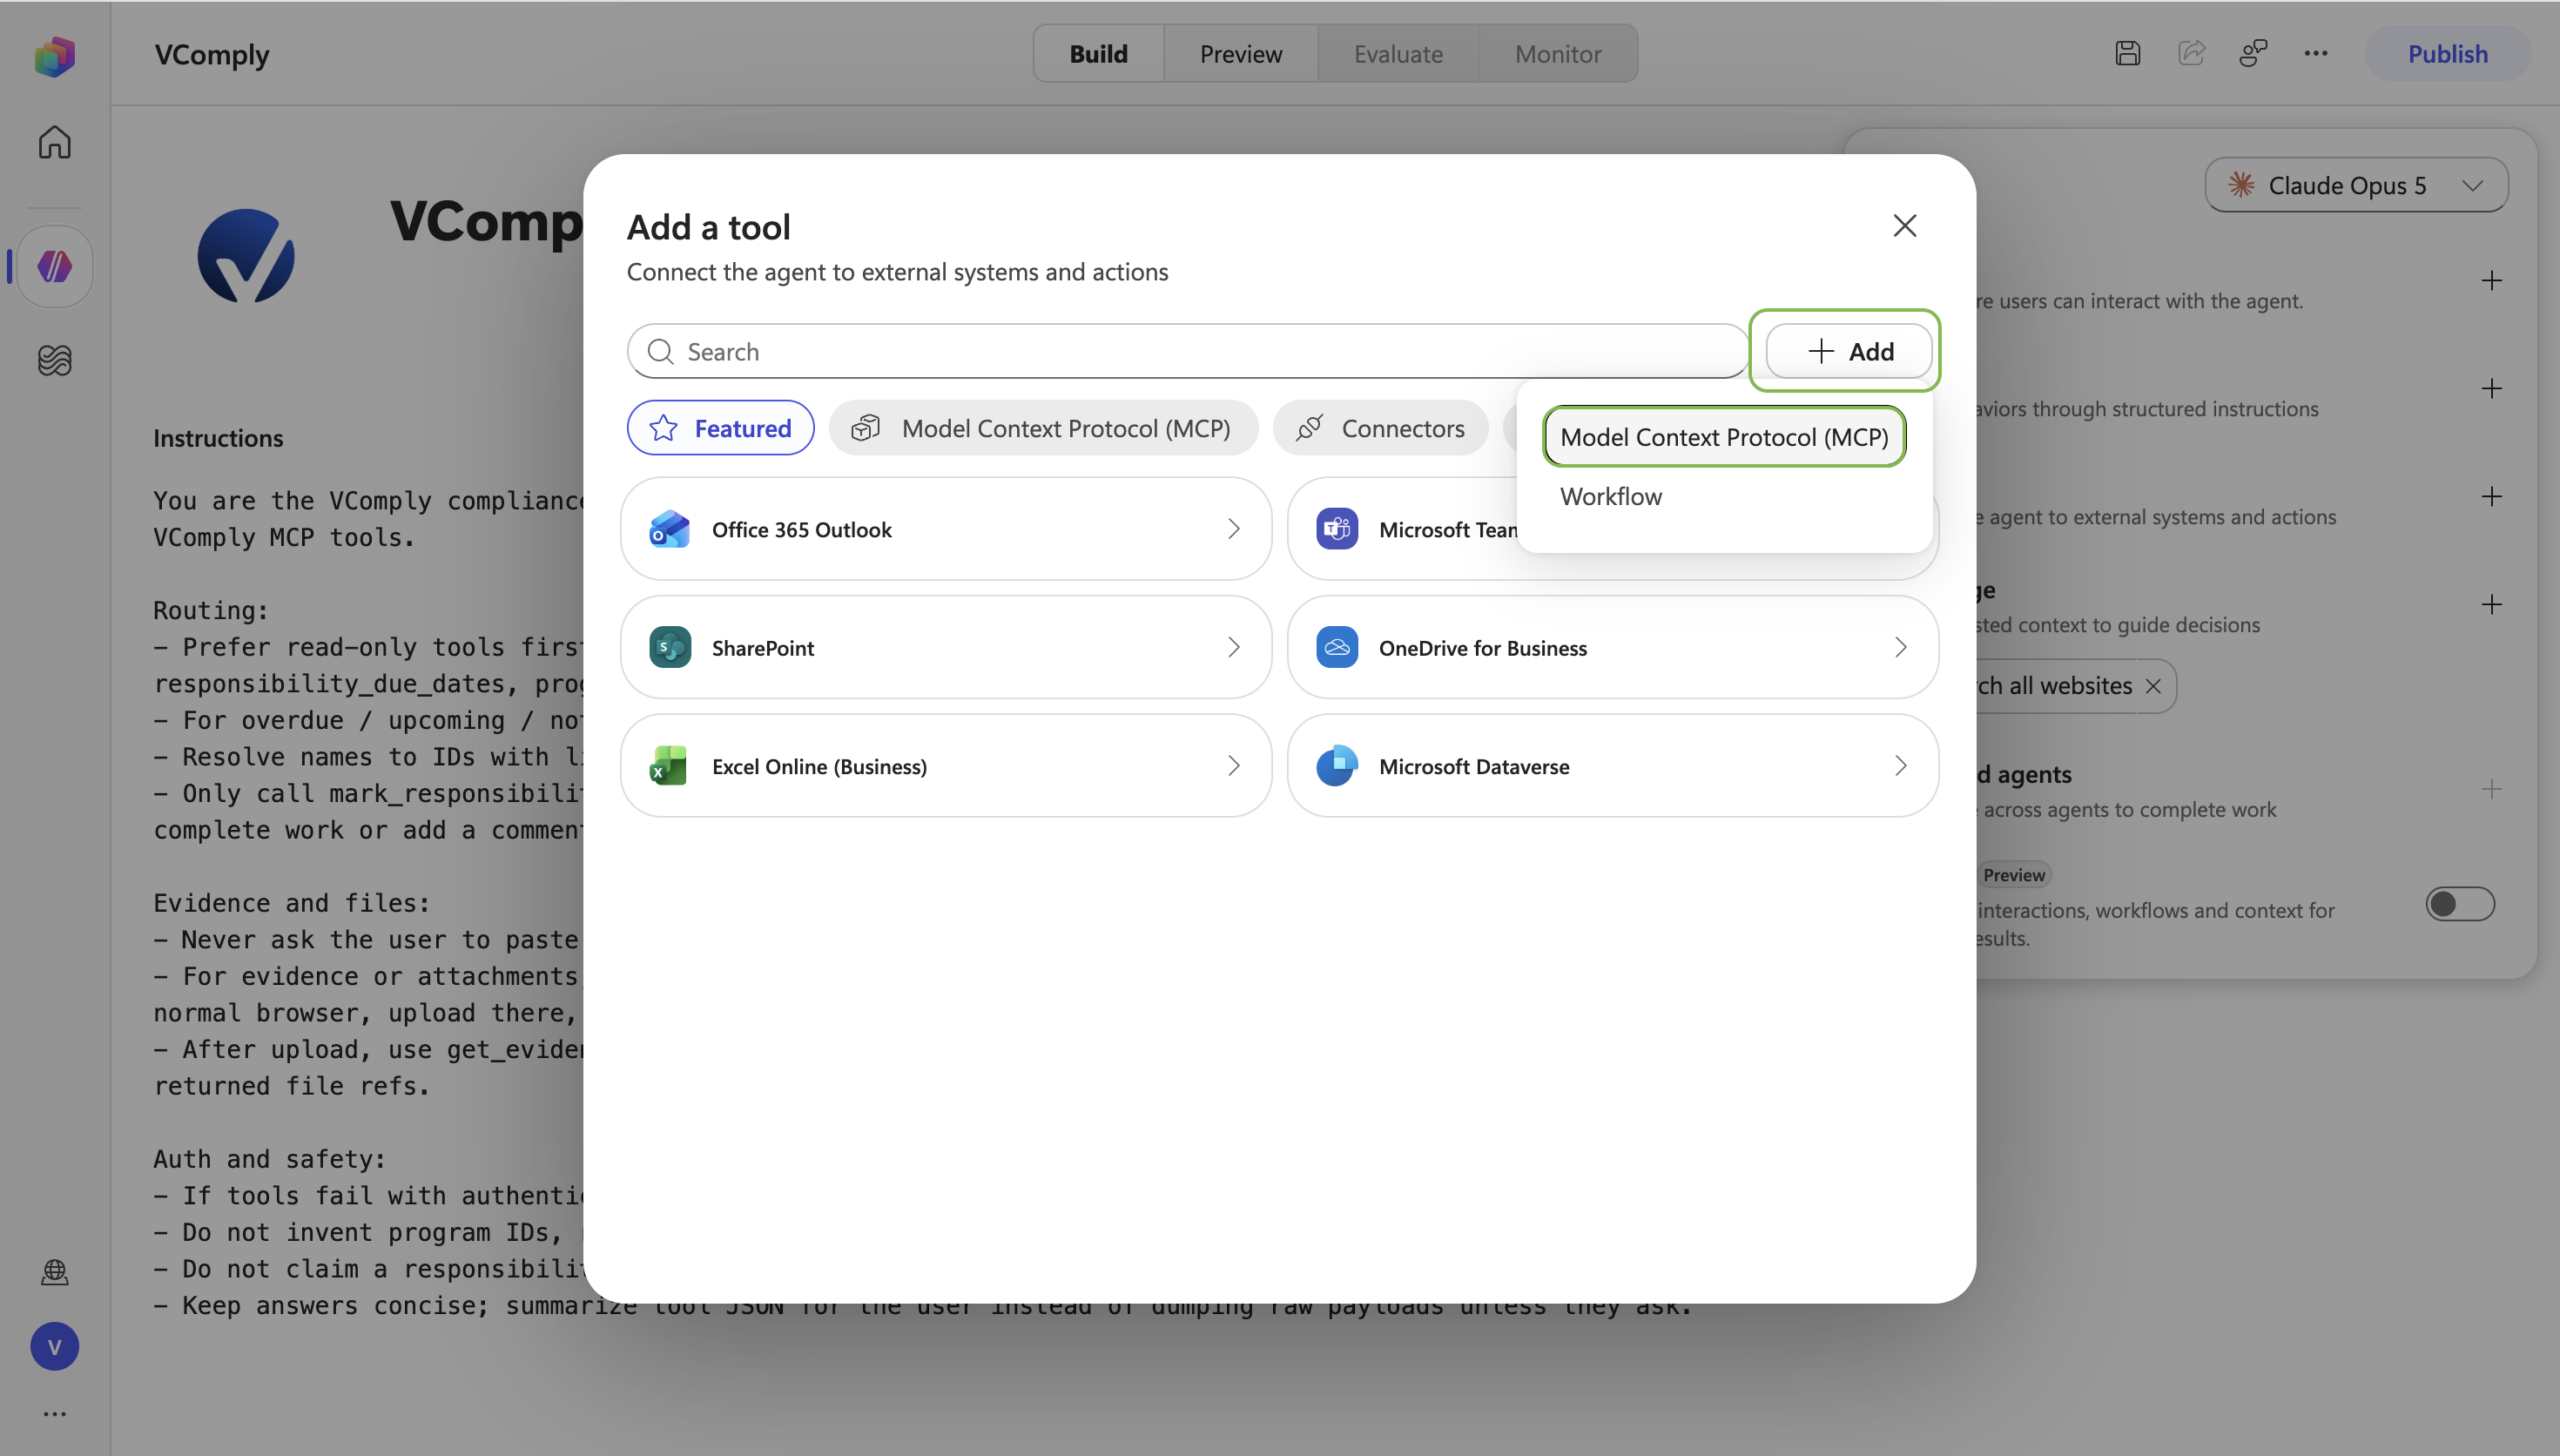Expand the Excel Online (Business) card
Screen dimensions: 2560x1456
946,766
